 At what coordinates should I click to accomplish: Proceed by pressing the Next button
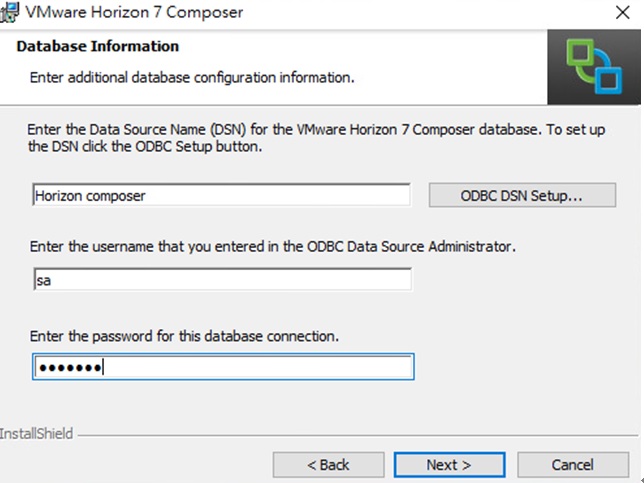448,465
